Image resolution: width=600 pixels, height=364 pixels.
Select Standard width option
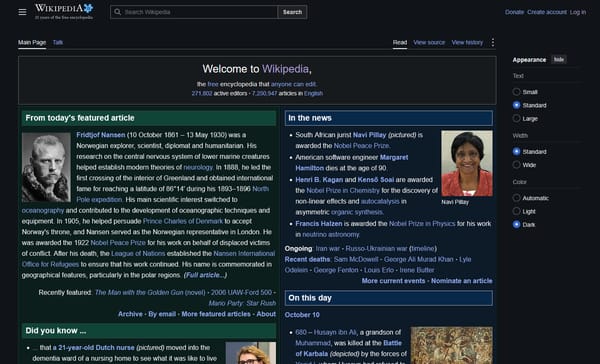pos(516,152)
